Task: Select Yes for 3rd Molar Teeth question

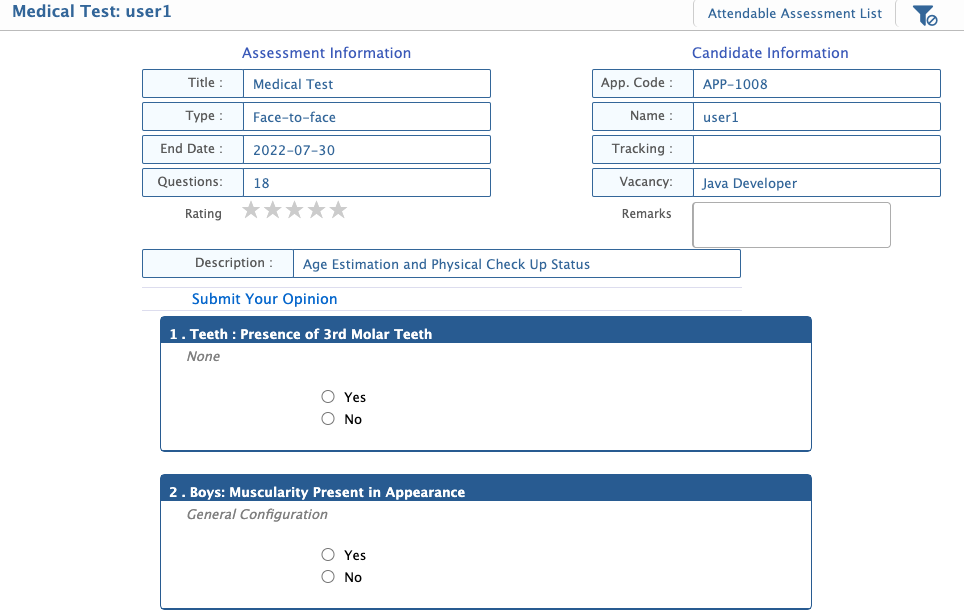Action: (328, 397)
